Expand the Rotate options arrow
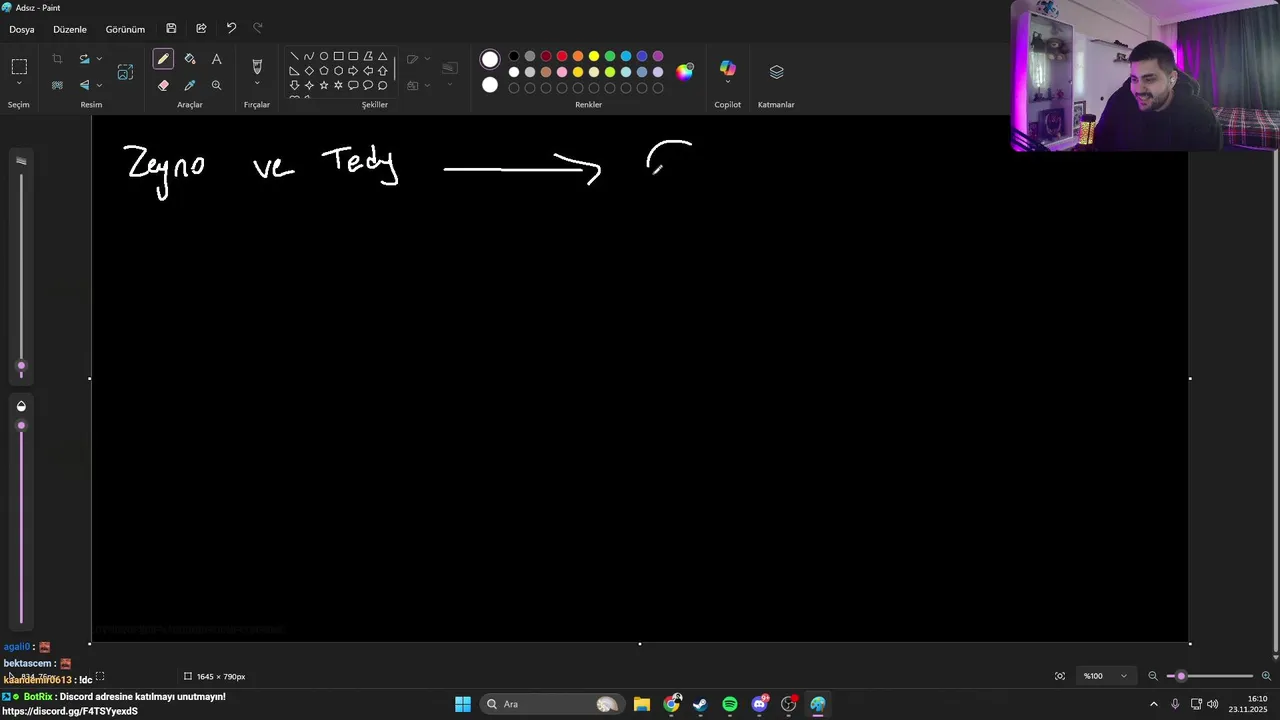This screenshot has height=720, width=1280. [99, 59]
